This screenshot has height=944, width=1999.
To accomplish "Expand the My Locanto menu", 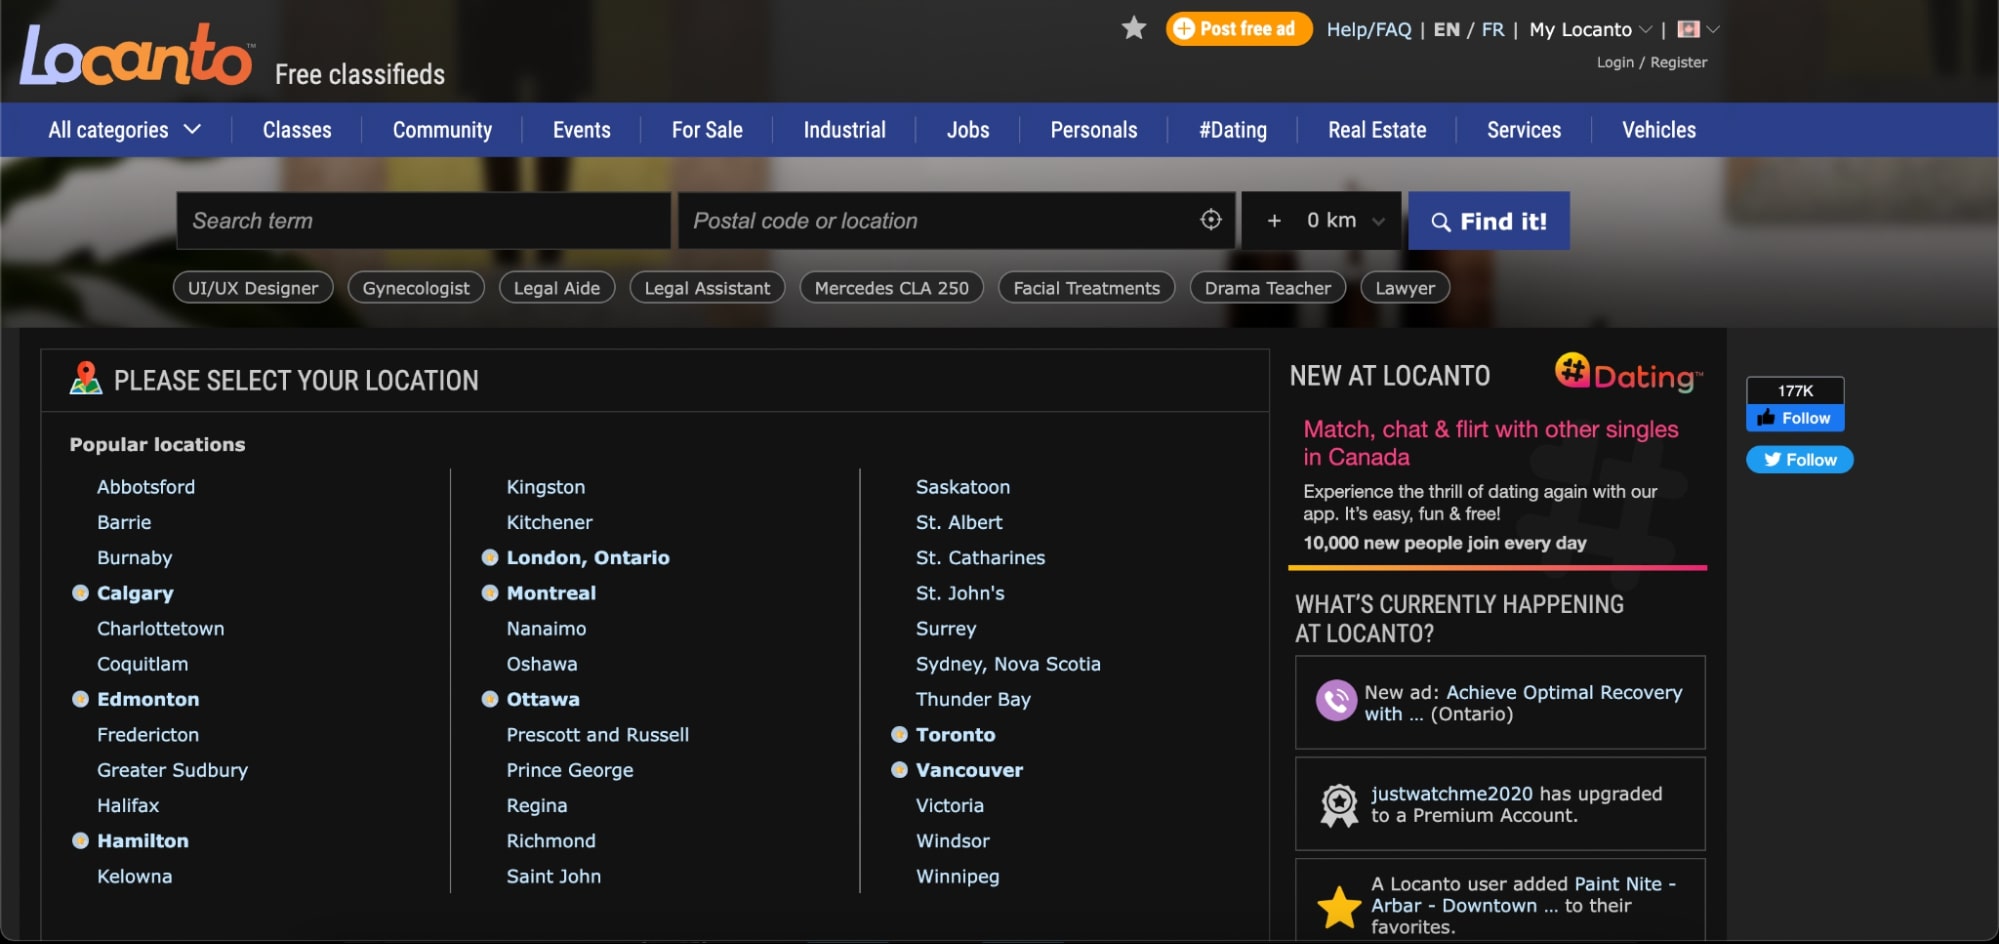I will 1590,30.
